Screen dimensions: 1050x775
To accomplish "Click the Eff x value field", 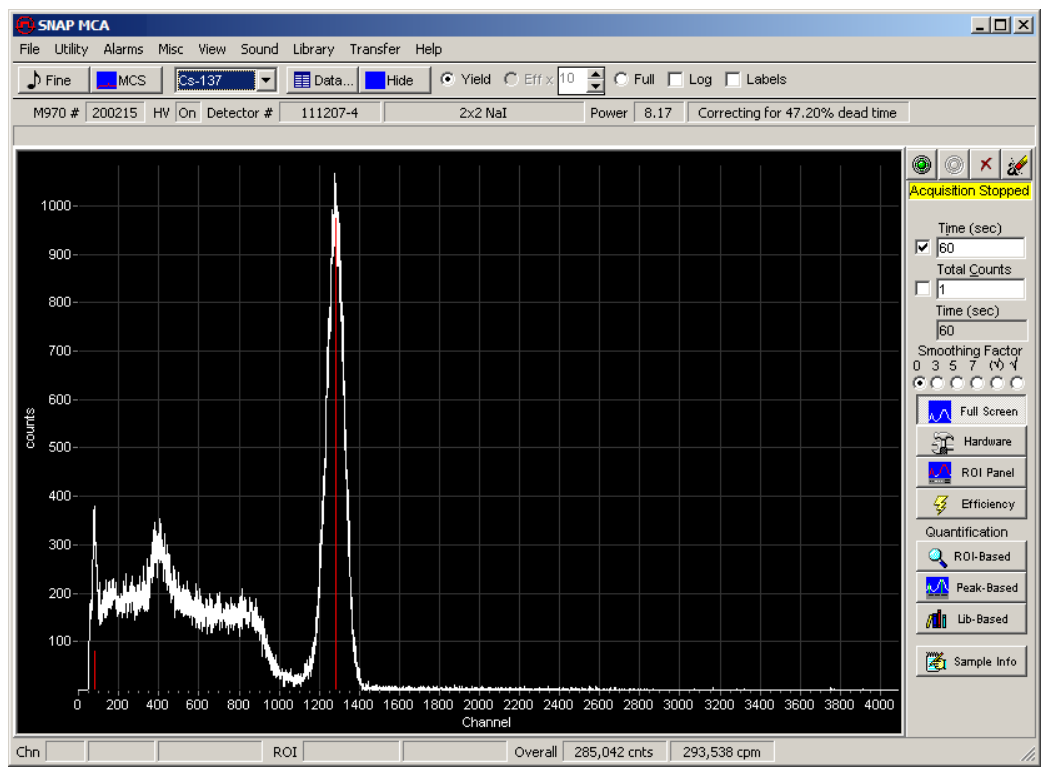I will (573, 80).
